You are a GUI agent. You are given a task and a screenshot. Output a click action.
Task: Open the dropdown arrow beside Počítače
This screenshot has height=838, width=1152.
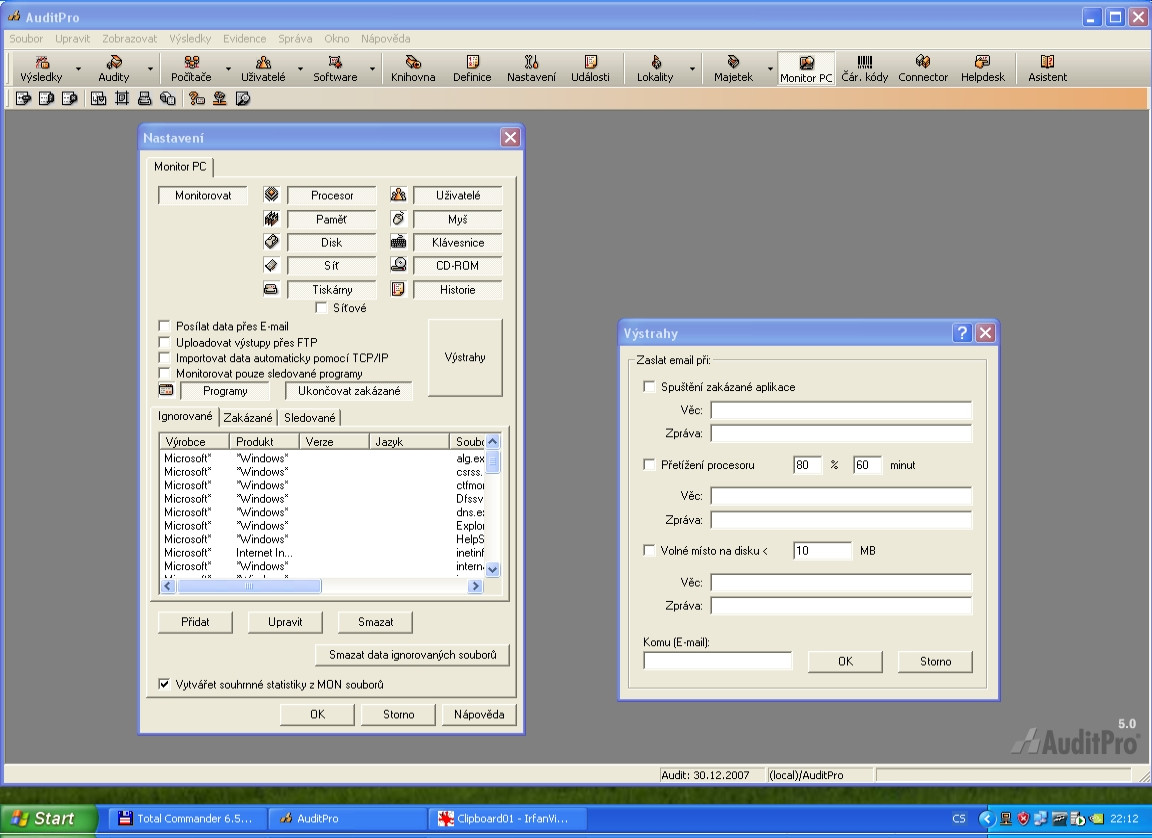[228, 70]
